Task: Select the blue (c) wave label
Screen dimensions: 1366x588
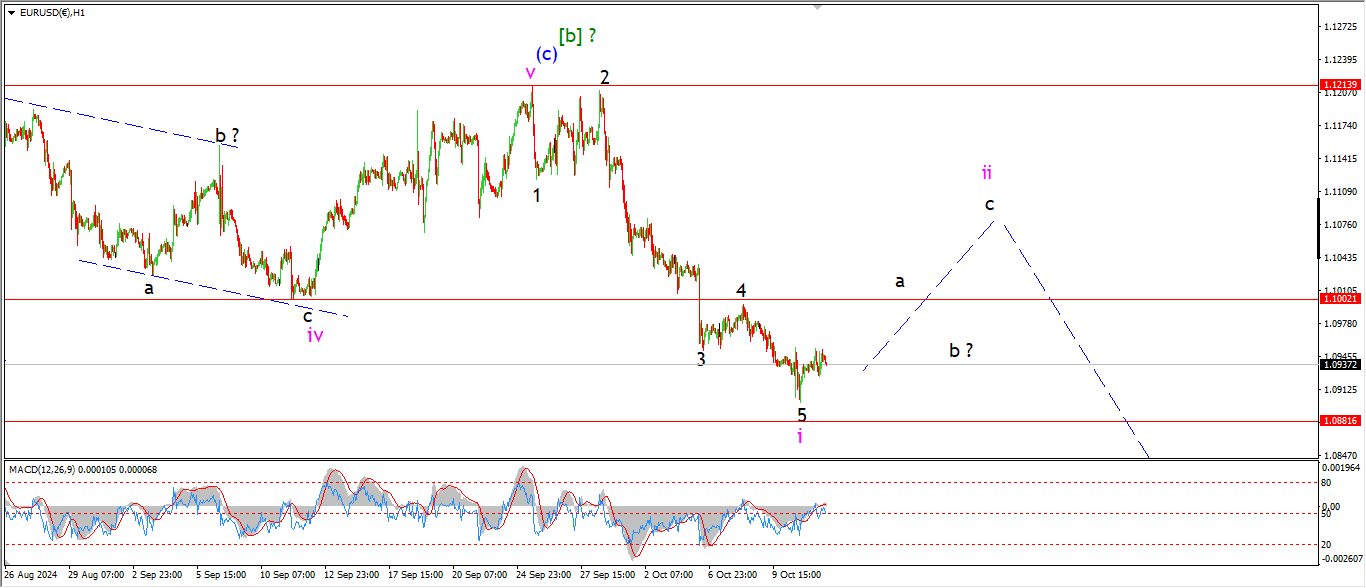Action: [x=546, y=54]
